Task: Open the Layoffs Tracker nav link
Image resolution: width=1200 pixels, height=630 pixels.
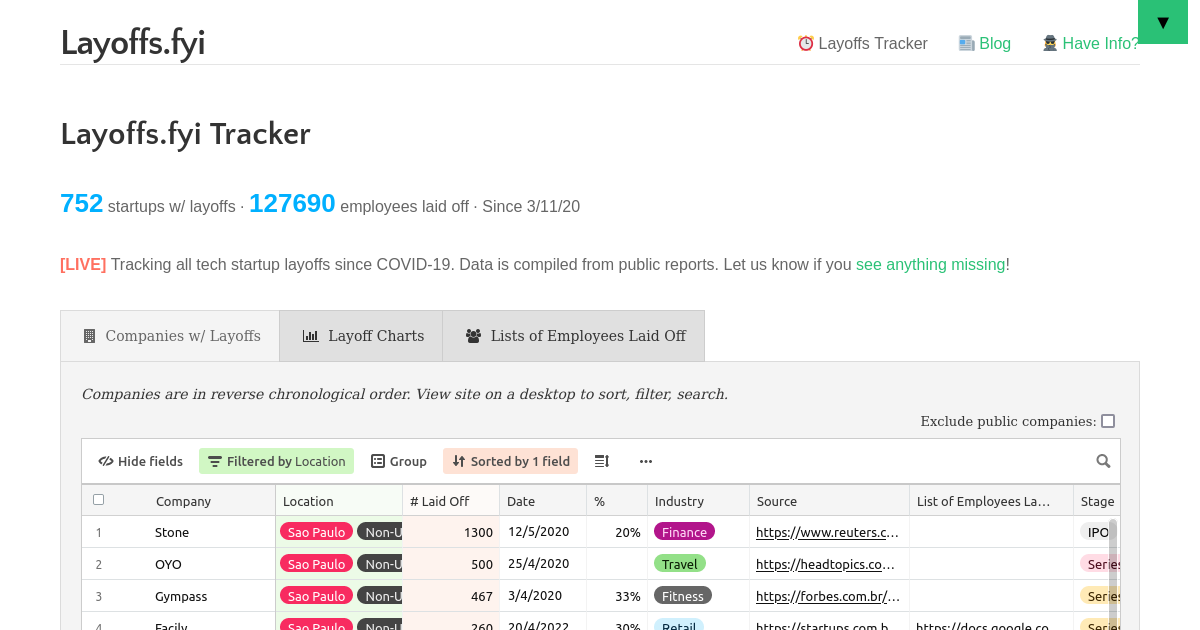Action: point(862,43)
